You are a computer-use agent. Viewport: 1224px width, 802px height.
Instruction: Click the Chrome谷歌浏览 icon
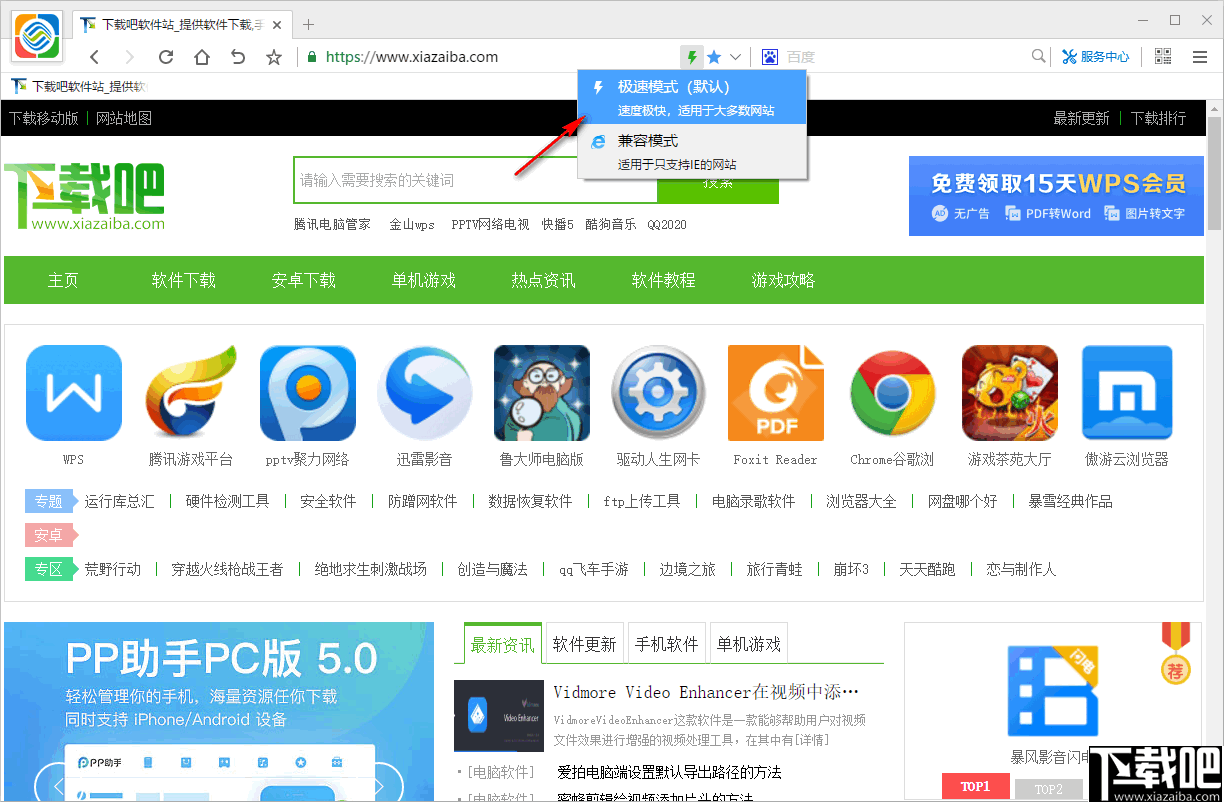(892, 393)
